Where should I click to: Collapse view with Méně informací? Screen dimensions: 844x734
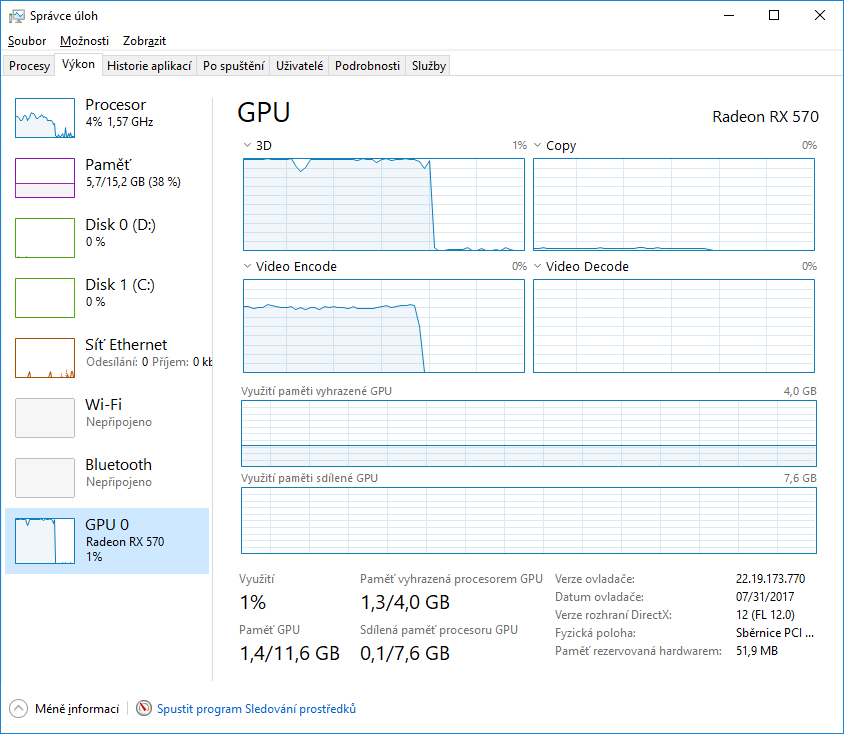tap(66, 709)
